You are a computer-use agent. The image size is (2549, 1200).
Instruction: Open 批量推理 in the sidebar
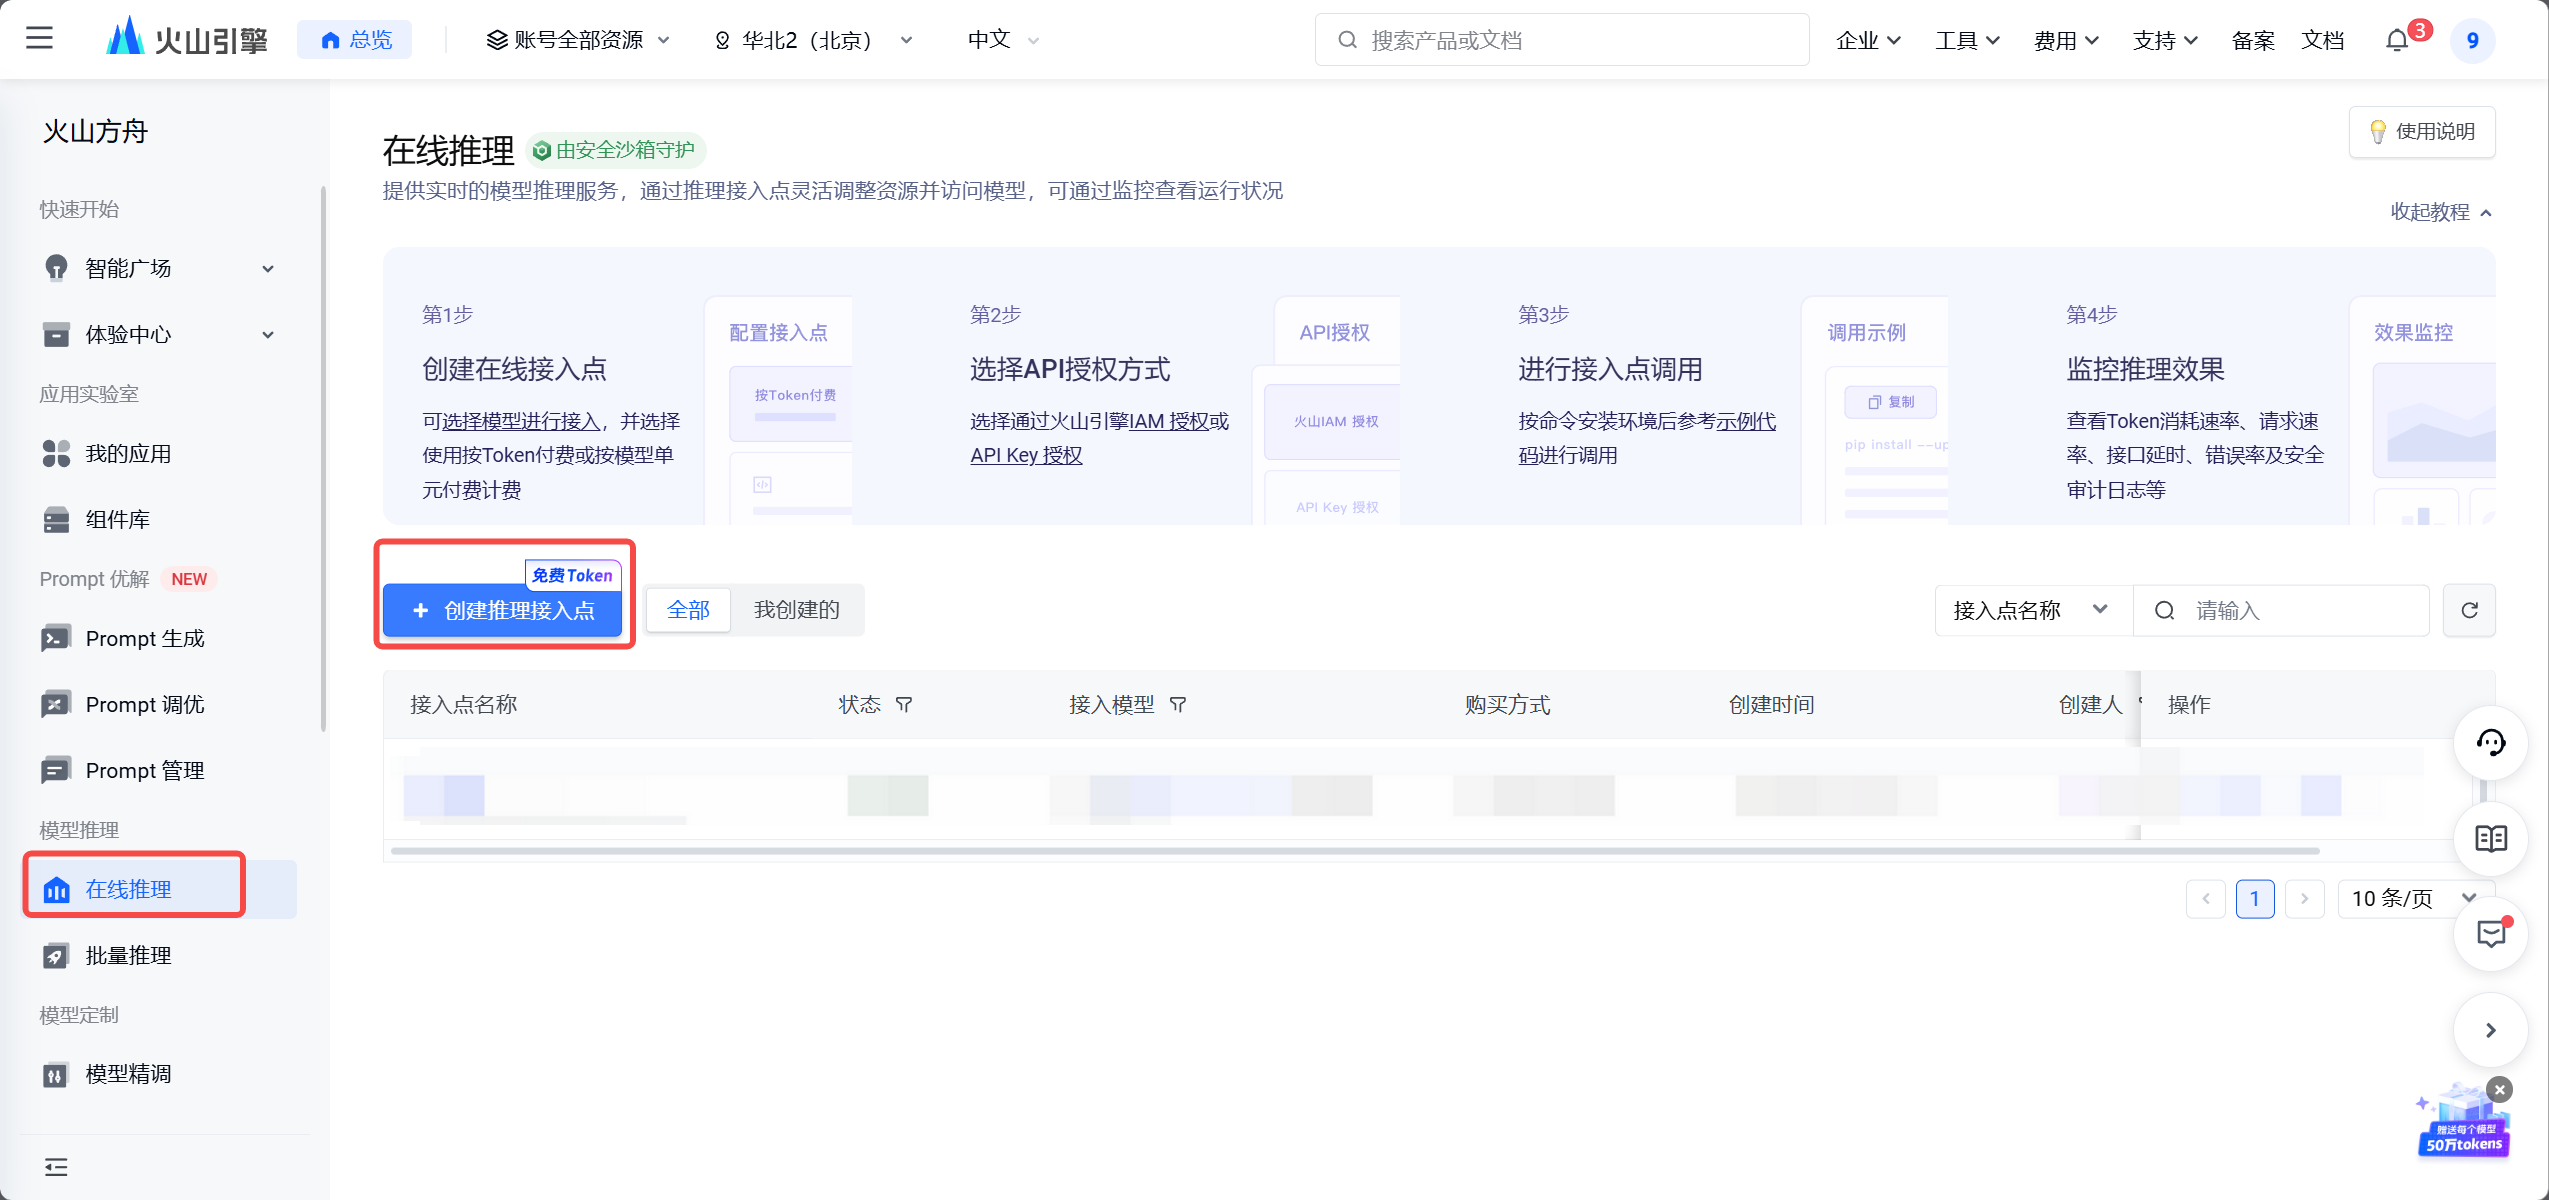[x=128, y=955]
